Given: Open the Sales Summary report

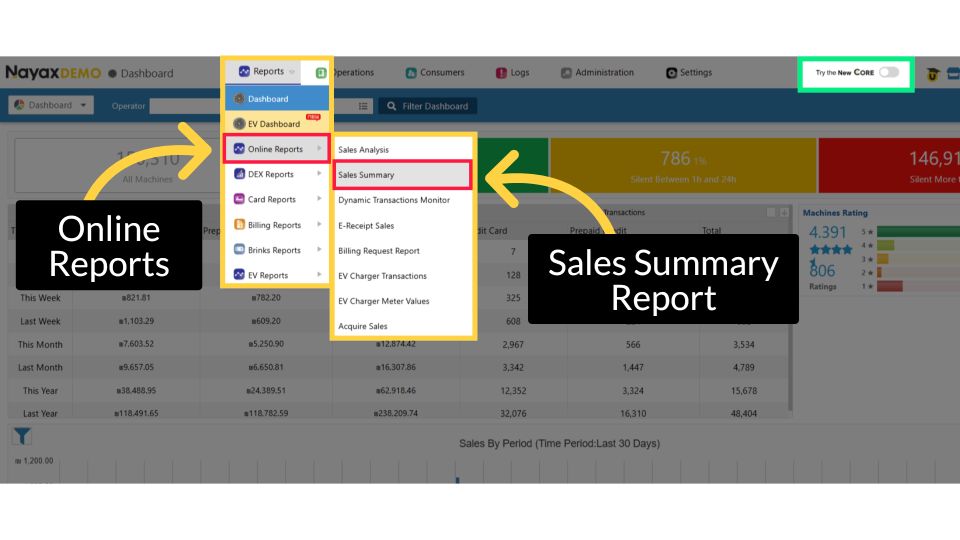Looking at the screenshot, I should (x=403, y=174).
